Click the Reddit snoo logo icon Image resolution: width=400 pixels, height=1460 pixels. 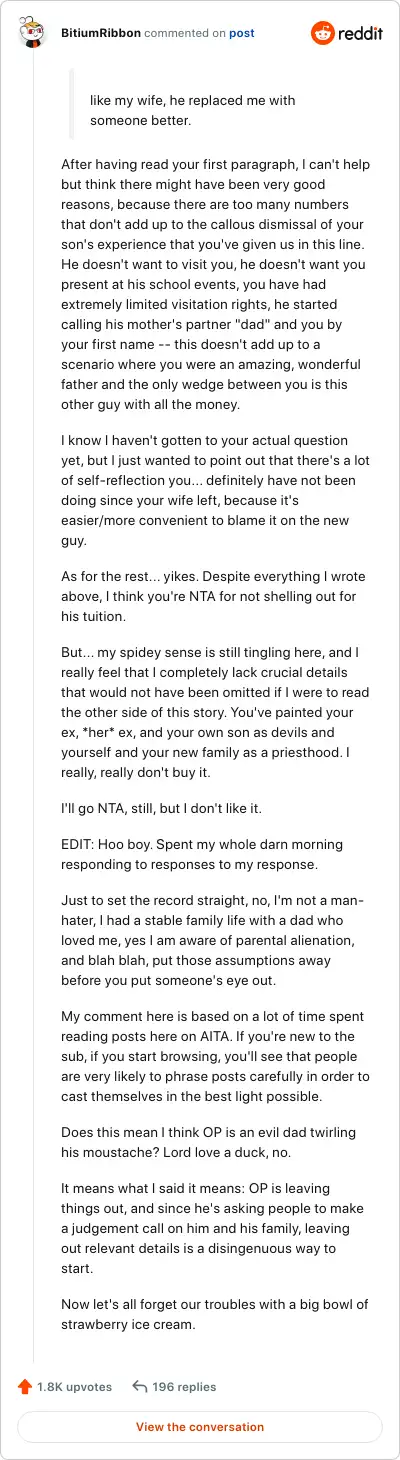324,33
